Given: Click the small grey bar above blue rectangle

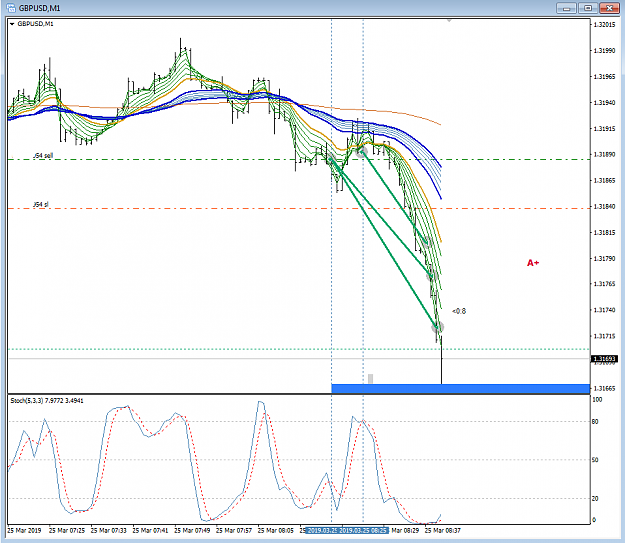Looking at the screenshot, I should point(370,379).
